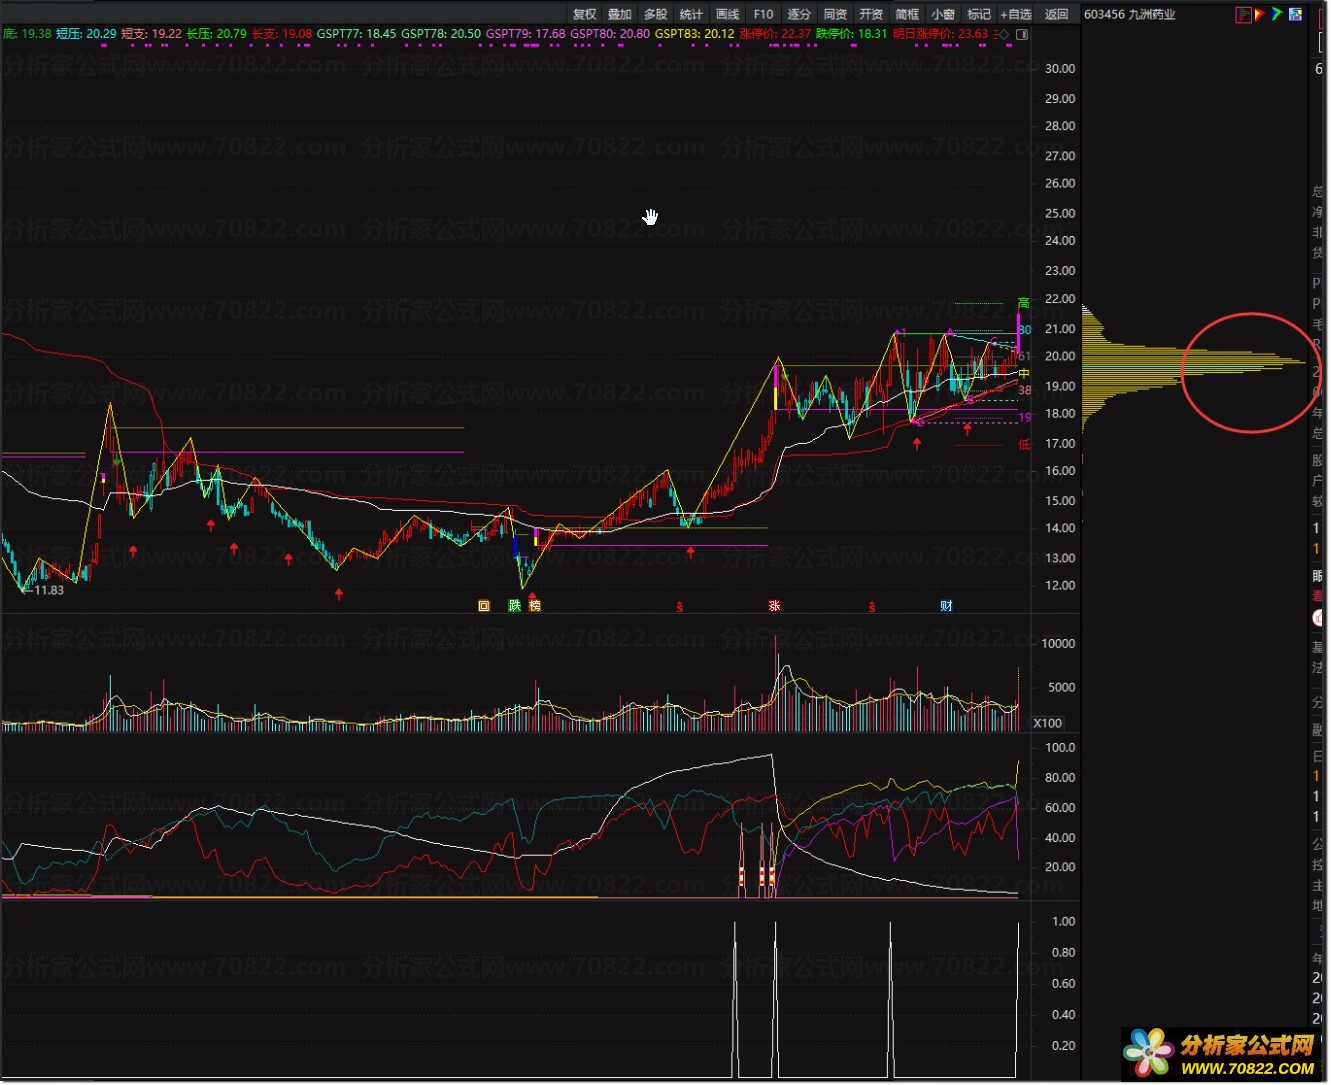The width and height of the screenshot is (1331, 1085).
Task: Select the stock title 603456 九洲药业
Action: pyautogui.click(x=1130, y=14)
